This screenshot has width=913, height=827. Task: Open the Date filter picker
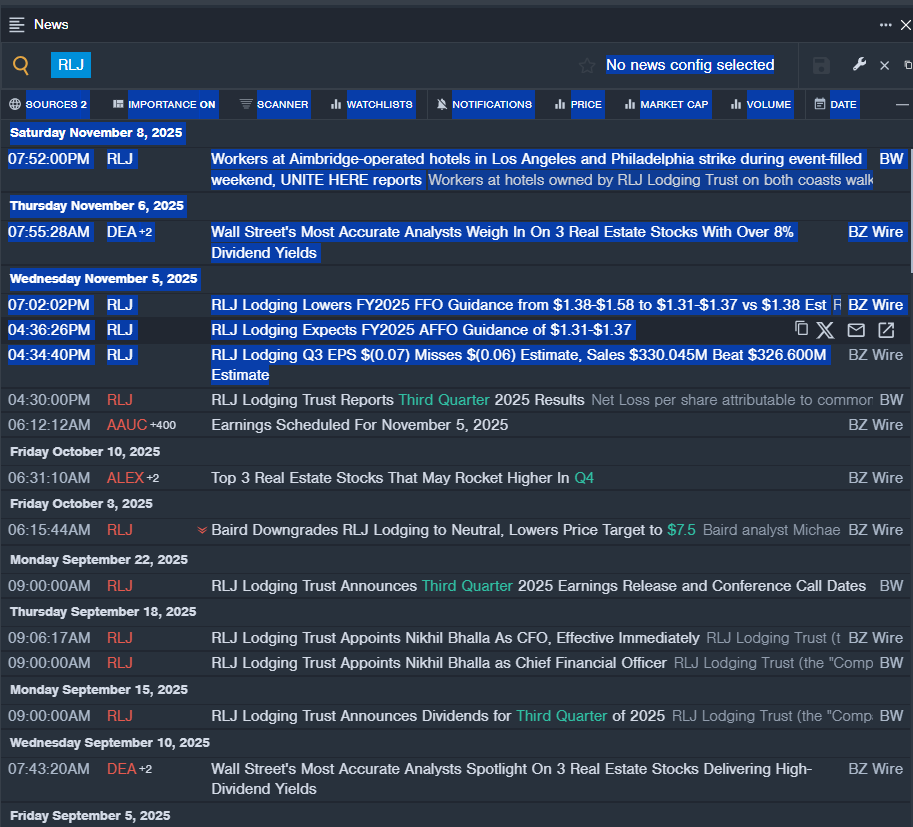tap(835, 104)
